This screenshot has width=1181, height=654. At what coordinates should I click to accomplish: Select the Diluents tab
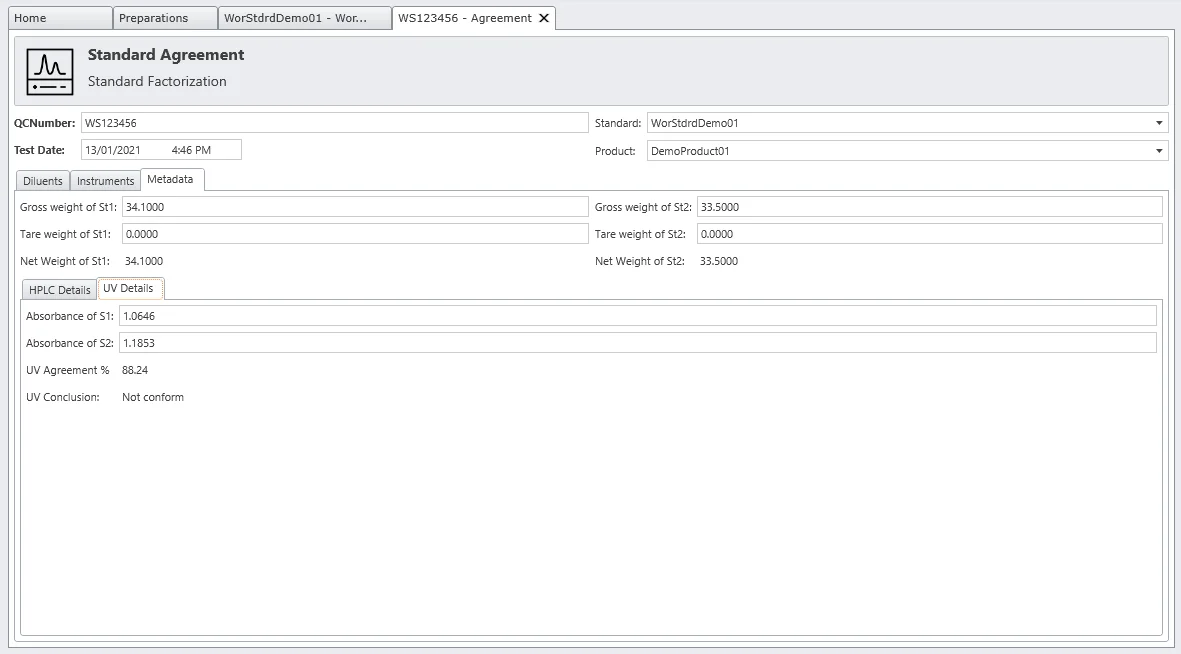[43, 181]
